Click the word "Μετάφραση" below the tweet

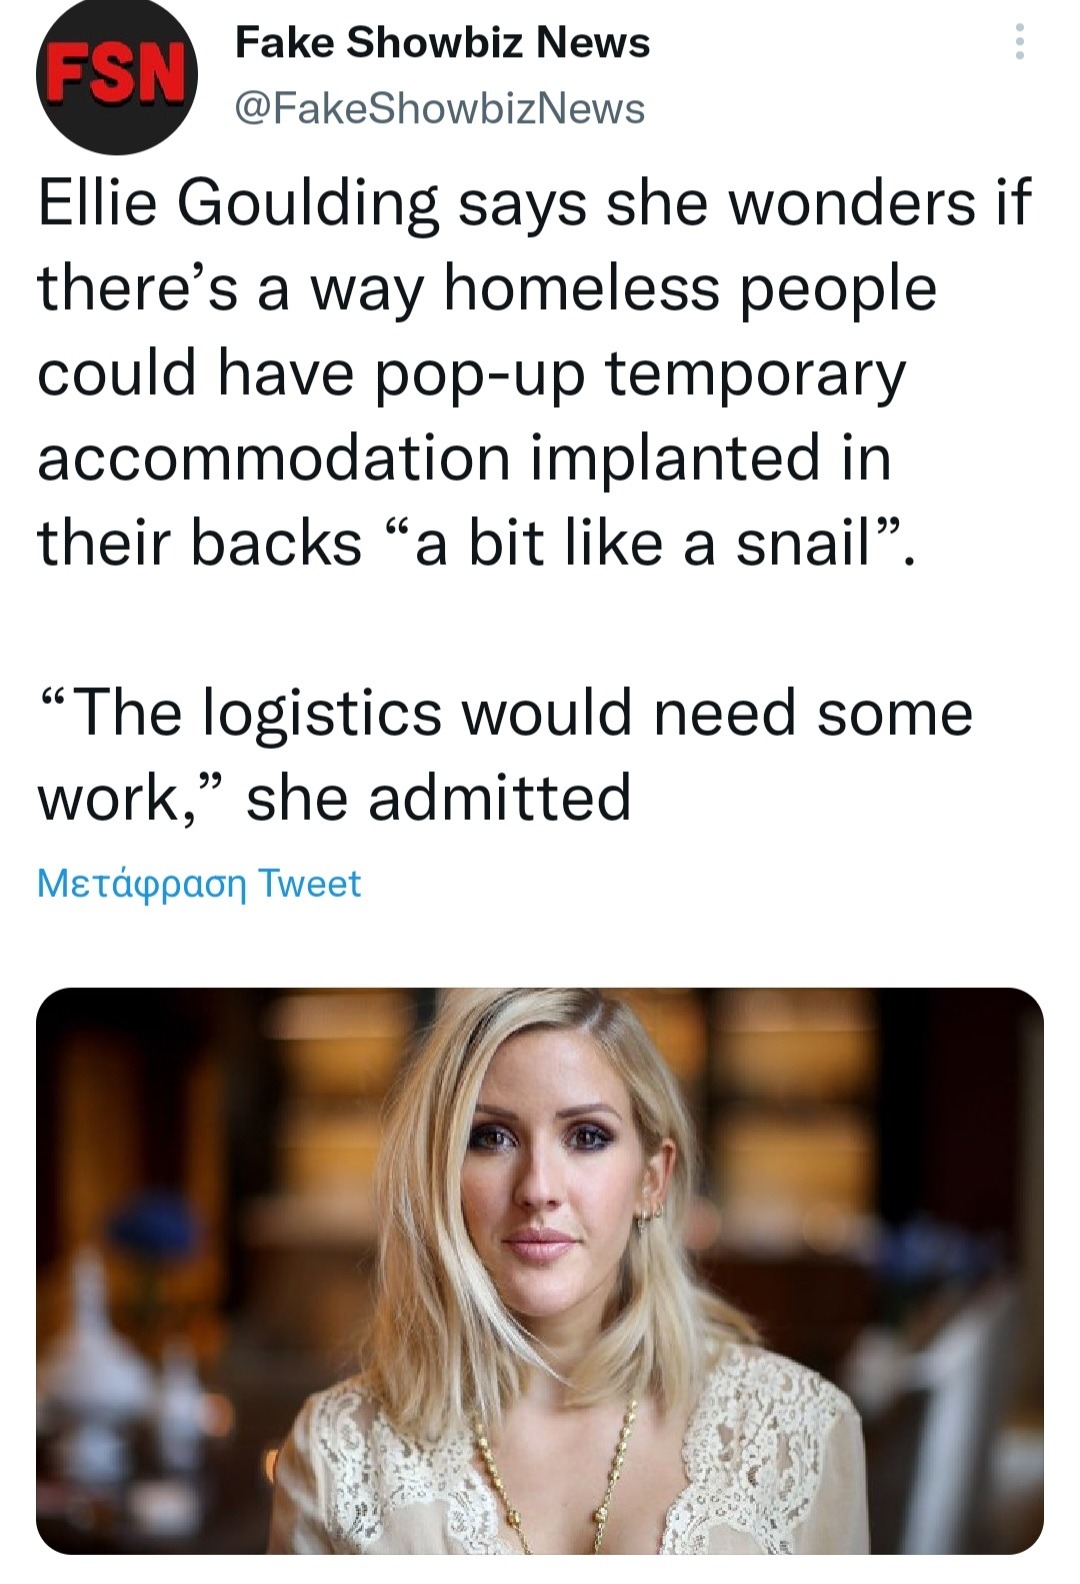tap(142, 884)
